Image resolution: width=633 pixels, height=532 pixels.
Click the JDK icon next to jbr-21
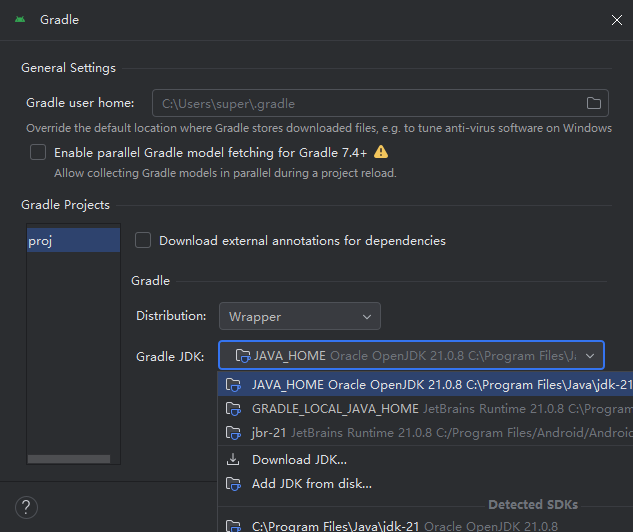pos(234,433)
